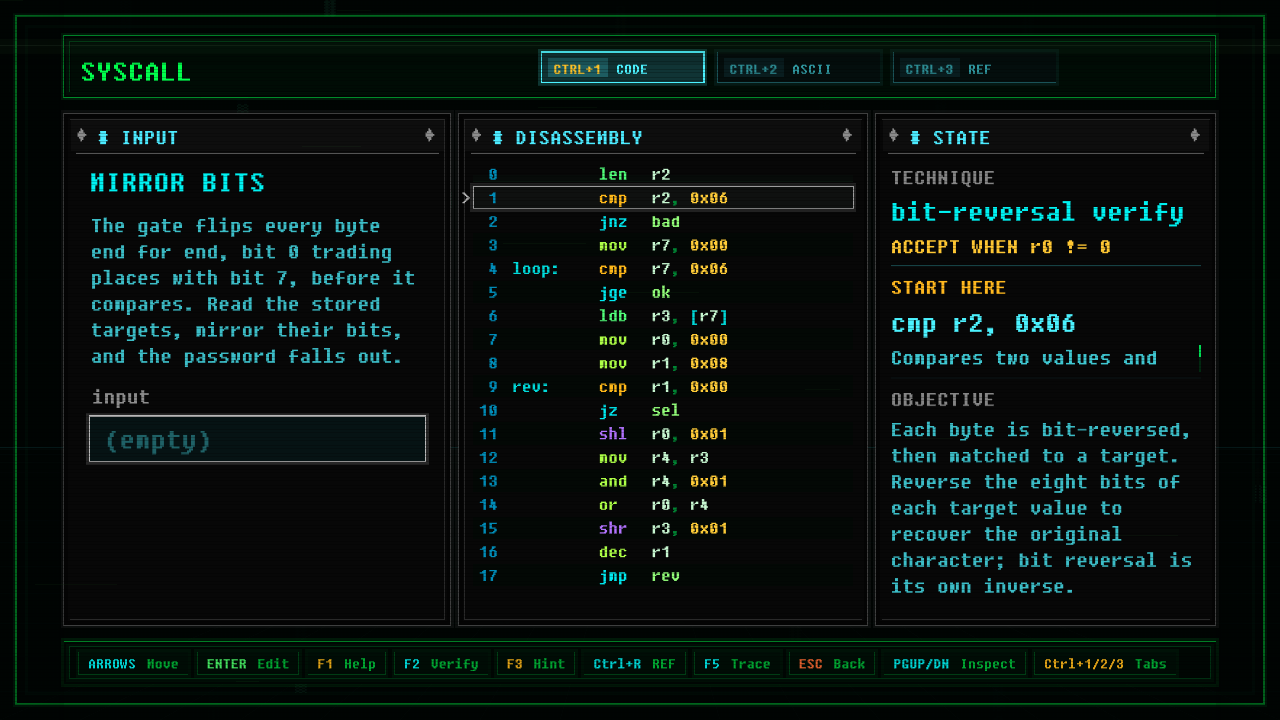Click the TECHNIQUE heading
1280x720 pixels.
click(x=943, y=178)
